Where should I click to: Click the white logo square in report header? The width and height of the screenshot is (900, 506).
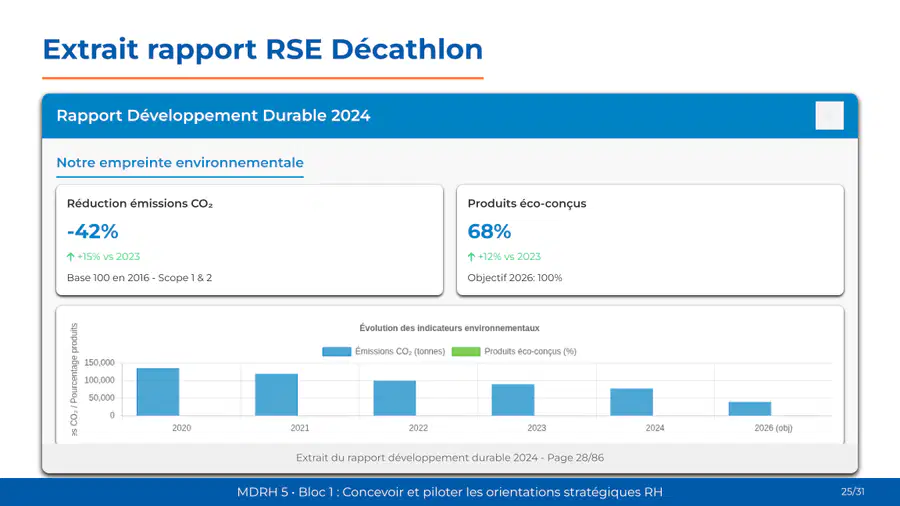click(829, 115)
